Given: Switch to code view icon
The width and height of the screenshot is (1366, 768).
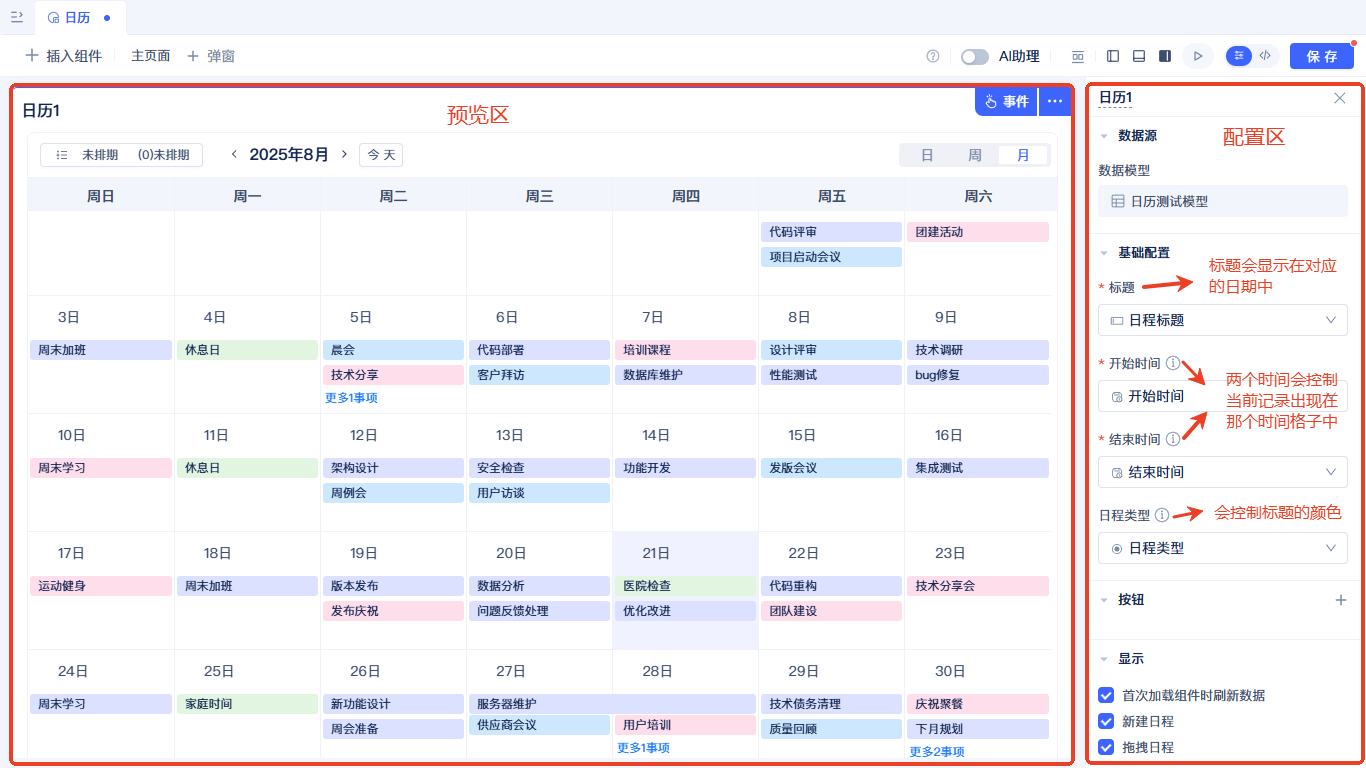Looking at the screenshot, I should tap(1265, 56).
